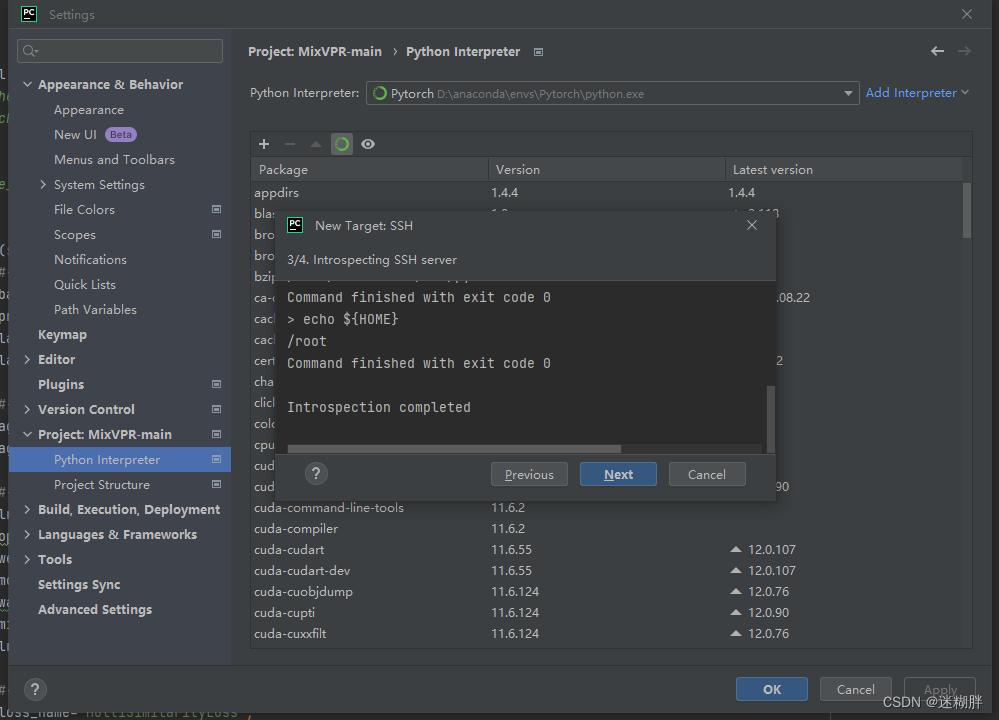Click upgrade arrow for cuda-cuxxfilt
This screenshot has width=999, height=720.
click(736, 633)
